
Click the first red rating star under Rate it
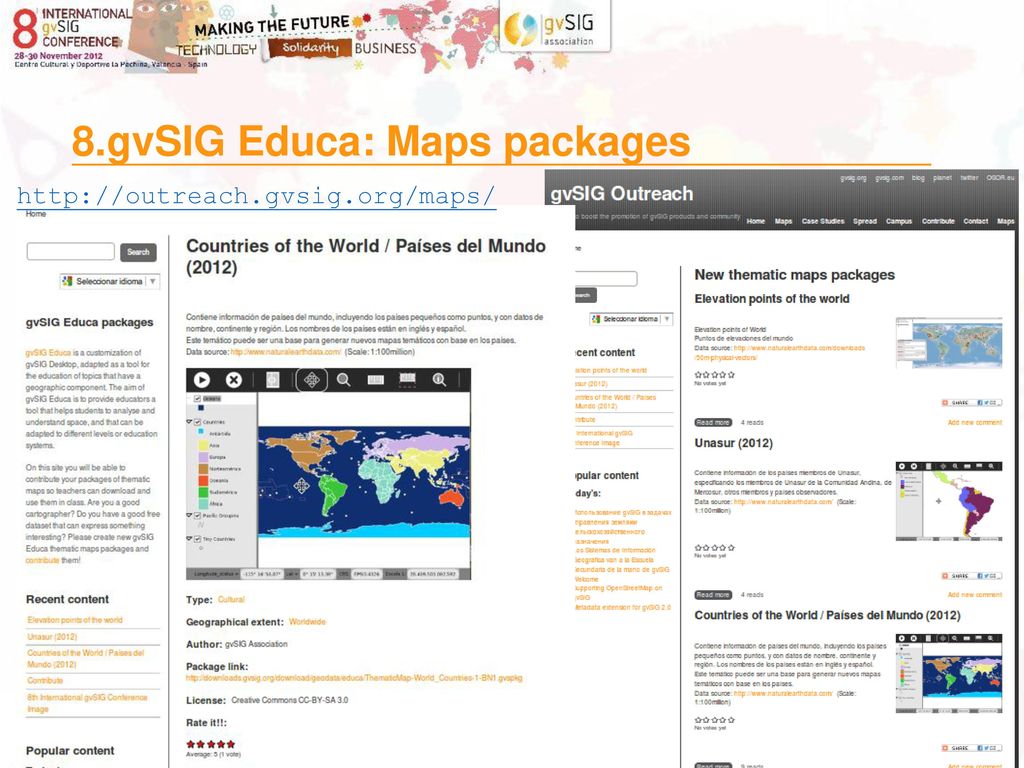tap(191, 744)
